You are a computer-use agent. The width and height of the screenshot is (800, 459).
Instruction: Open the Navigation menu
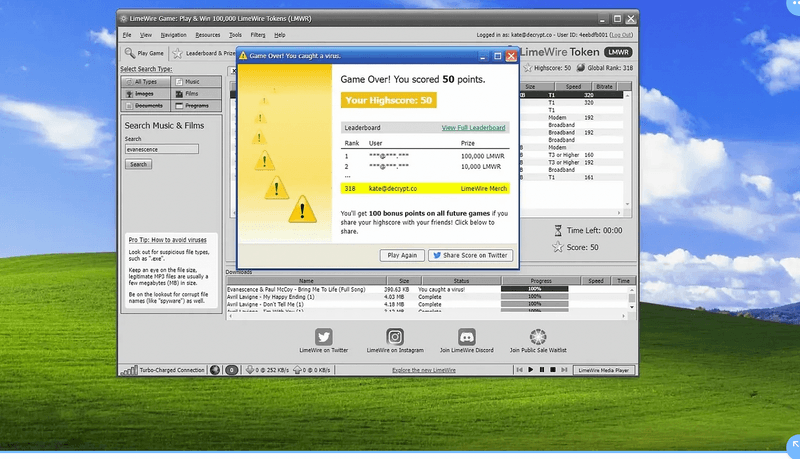(173, 35)
